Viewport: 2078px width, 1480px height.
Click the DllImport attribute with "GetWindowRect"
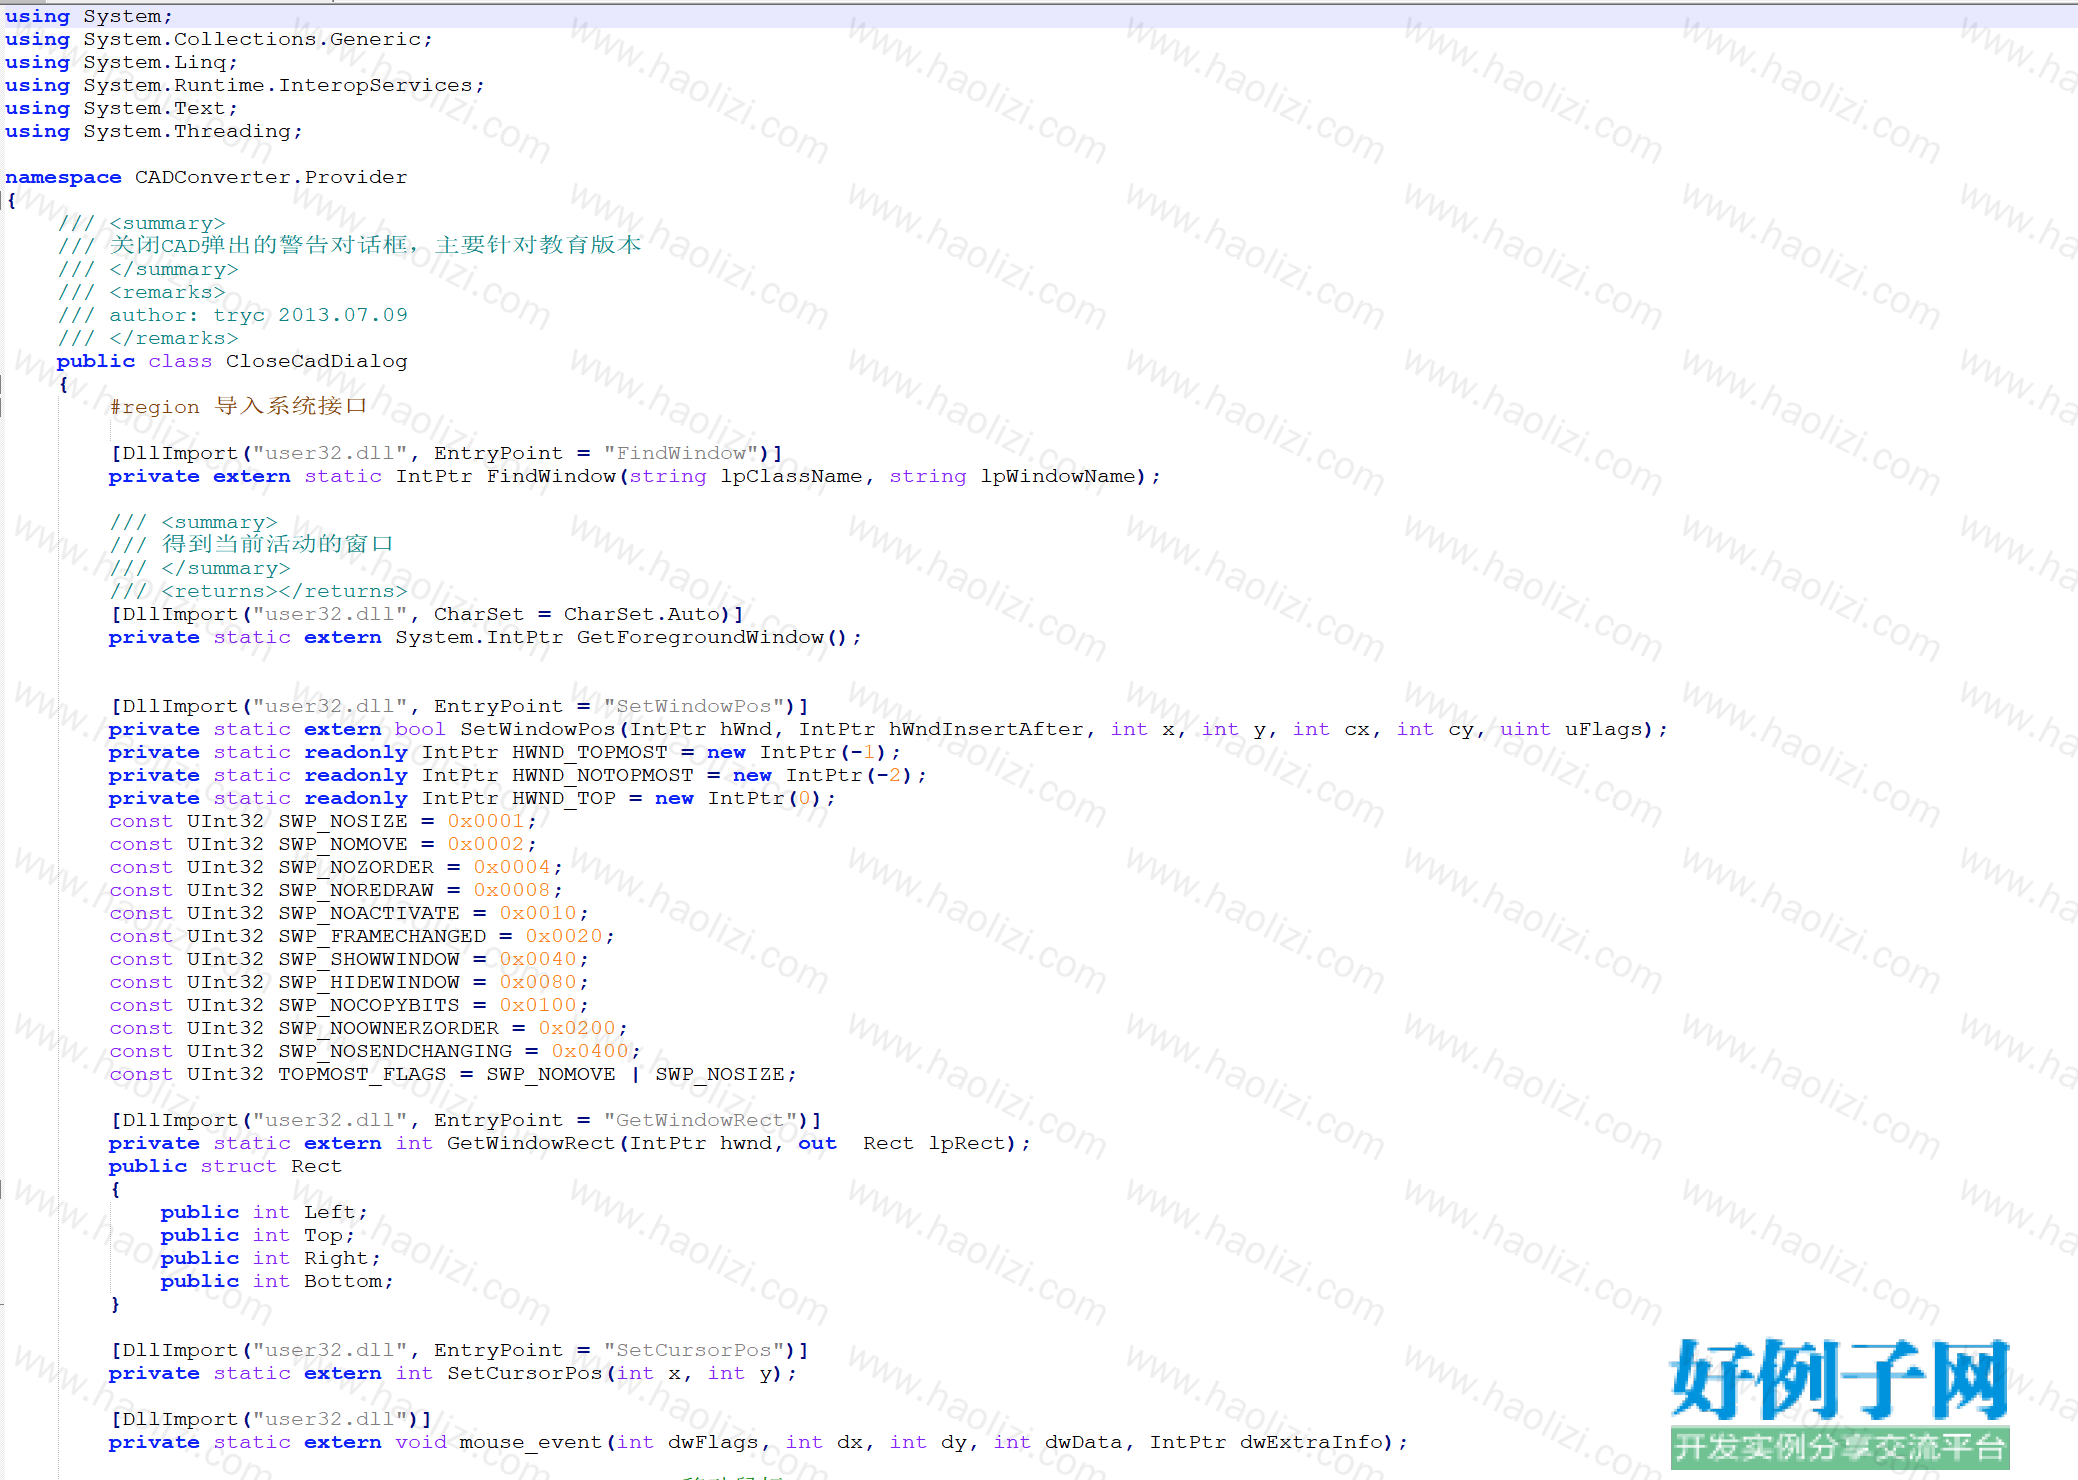coord(466,1120)
